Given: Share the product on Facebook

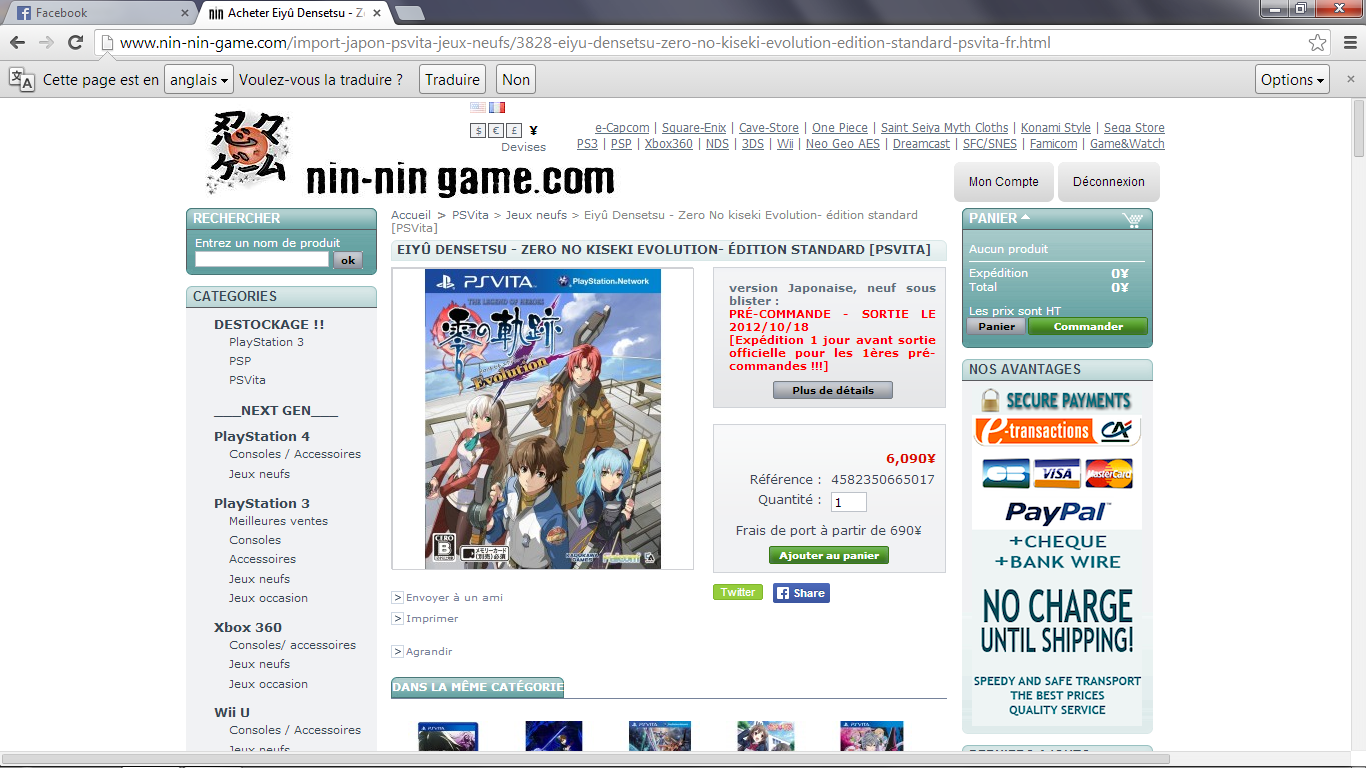Looking at the screenshot, I should (801, 593).
